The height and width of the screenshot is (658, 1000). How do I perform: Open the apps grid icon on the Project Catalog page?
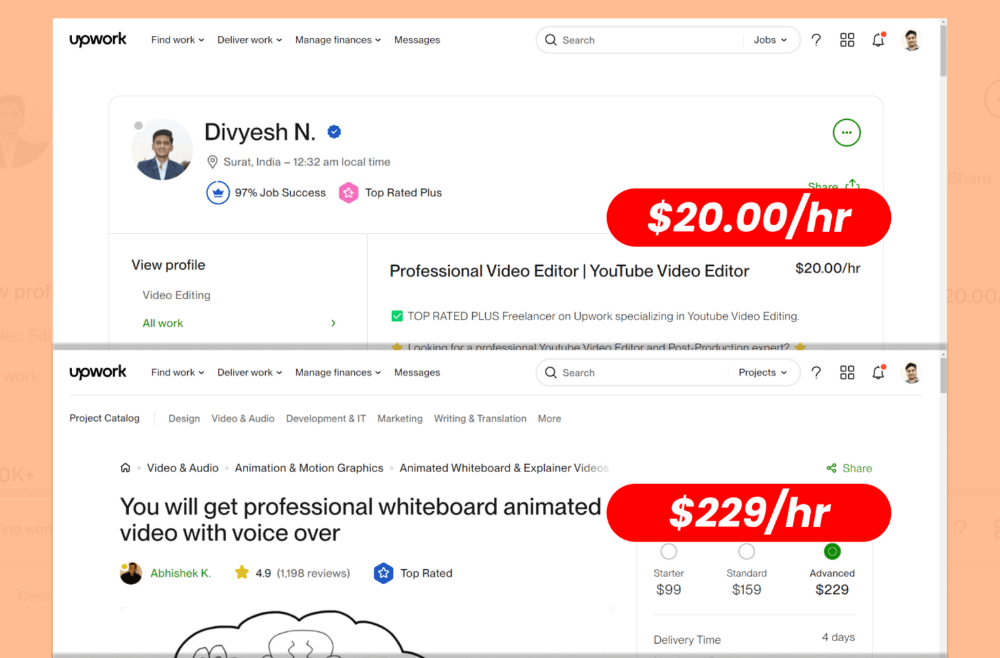click(847, 373)
